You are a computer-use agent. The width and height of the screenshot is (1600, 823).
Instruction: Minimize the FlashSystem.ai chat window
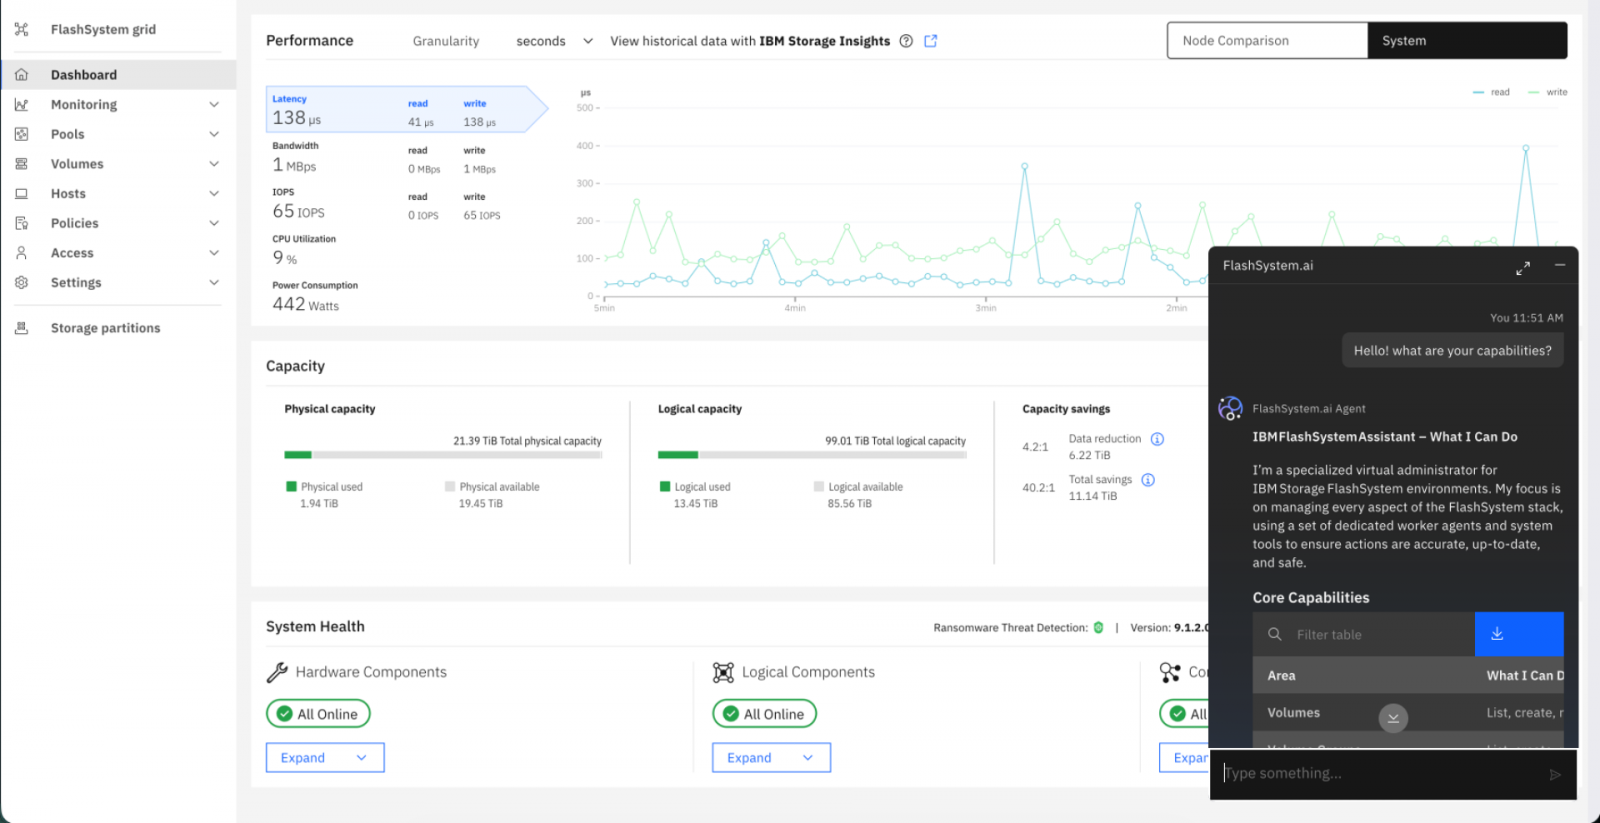(1559, 265)
